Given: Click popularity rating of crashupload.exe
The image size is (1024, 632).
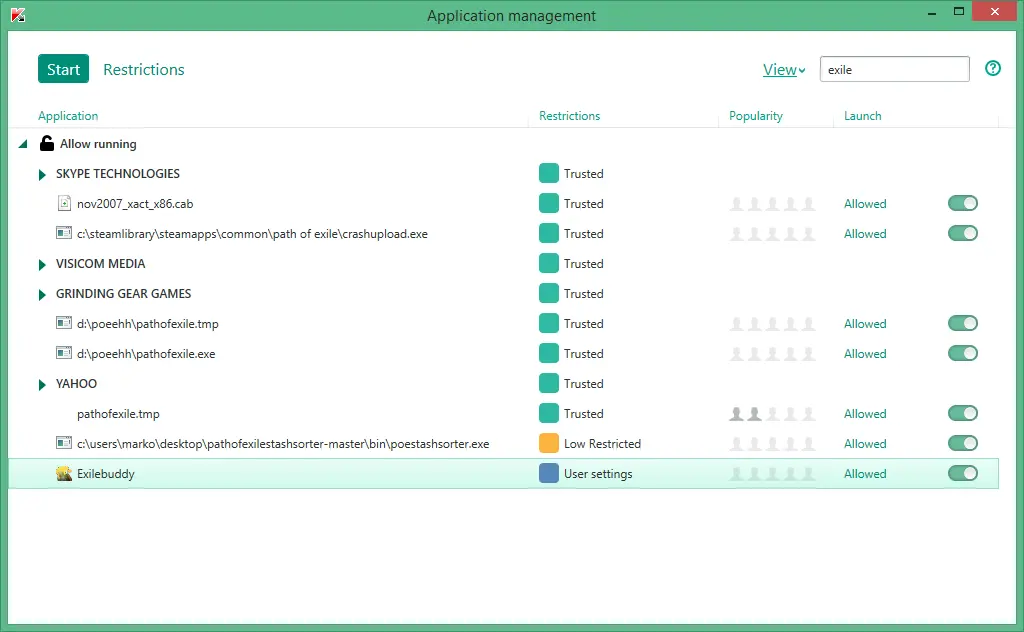Looking at the screenshot, I should [x=773, y=234].
